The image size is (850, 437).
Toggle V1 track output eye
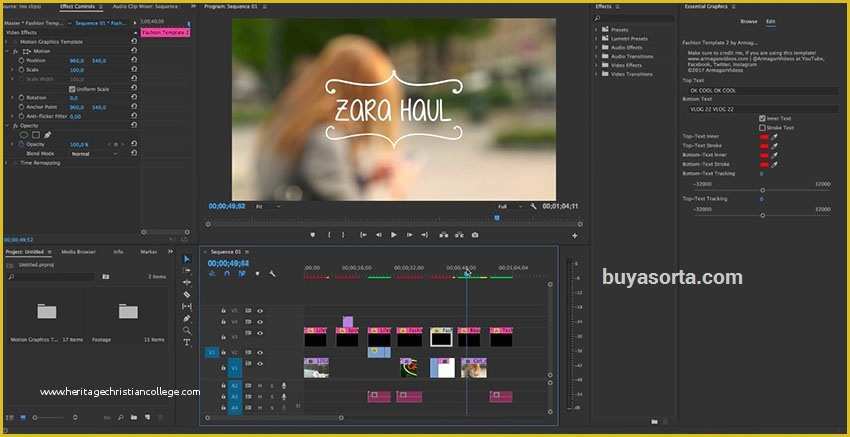click(260, 363)
